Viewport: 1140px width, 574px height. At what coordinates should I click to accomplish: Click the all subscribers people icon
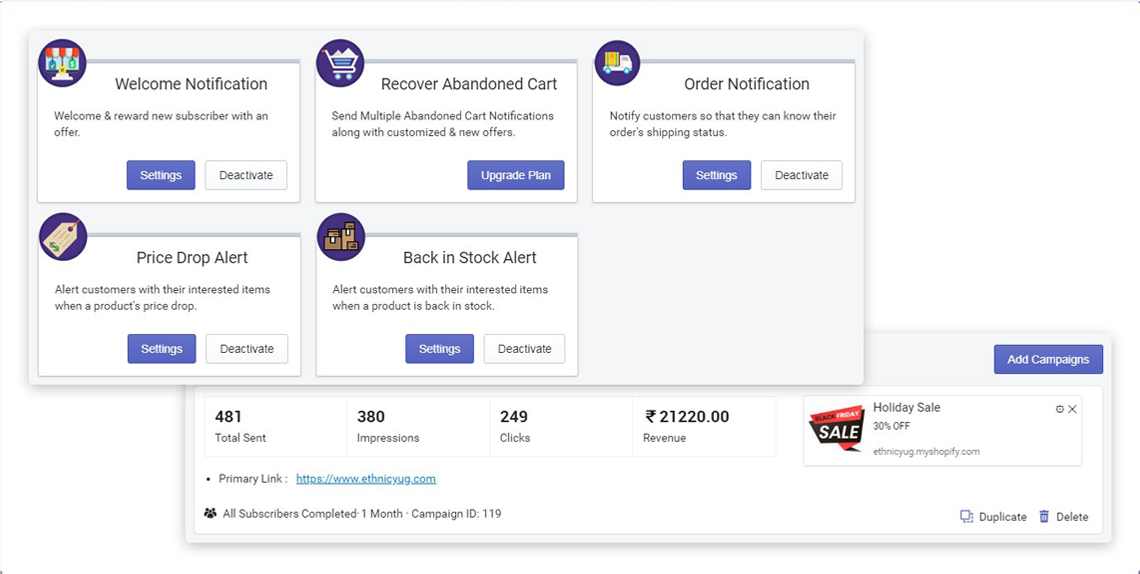[210, 514]
